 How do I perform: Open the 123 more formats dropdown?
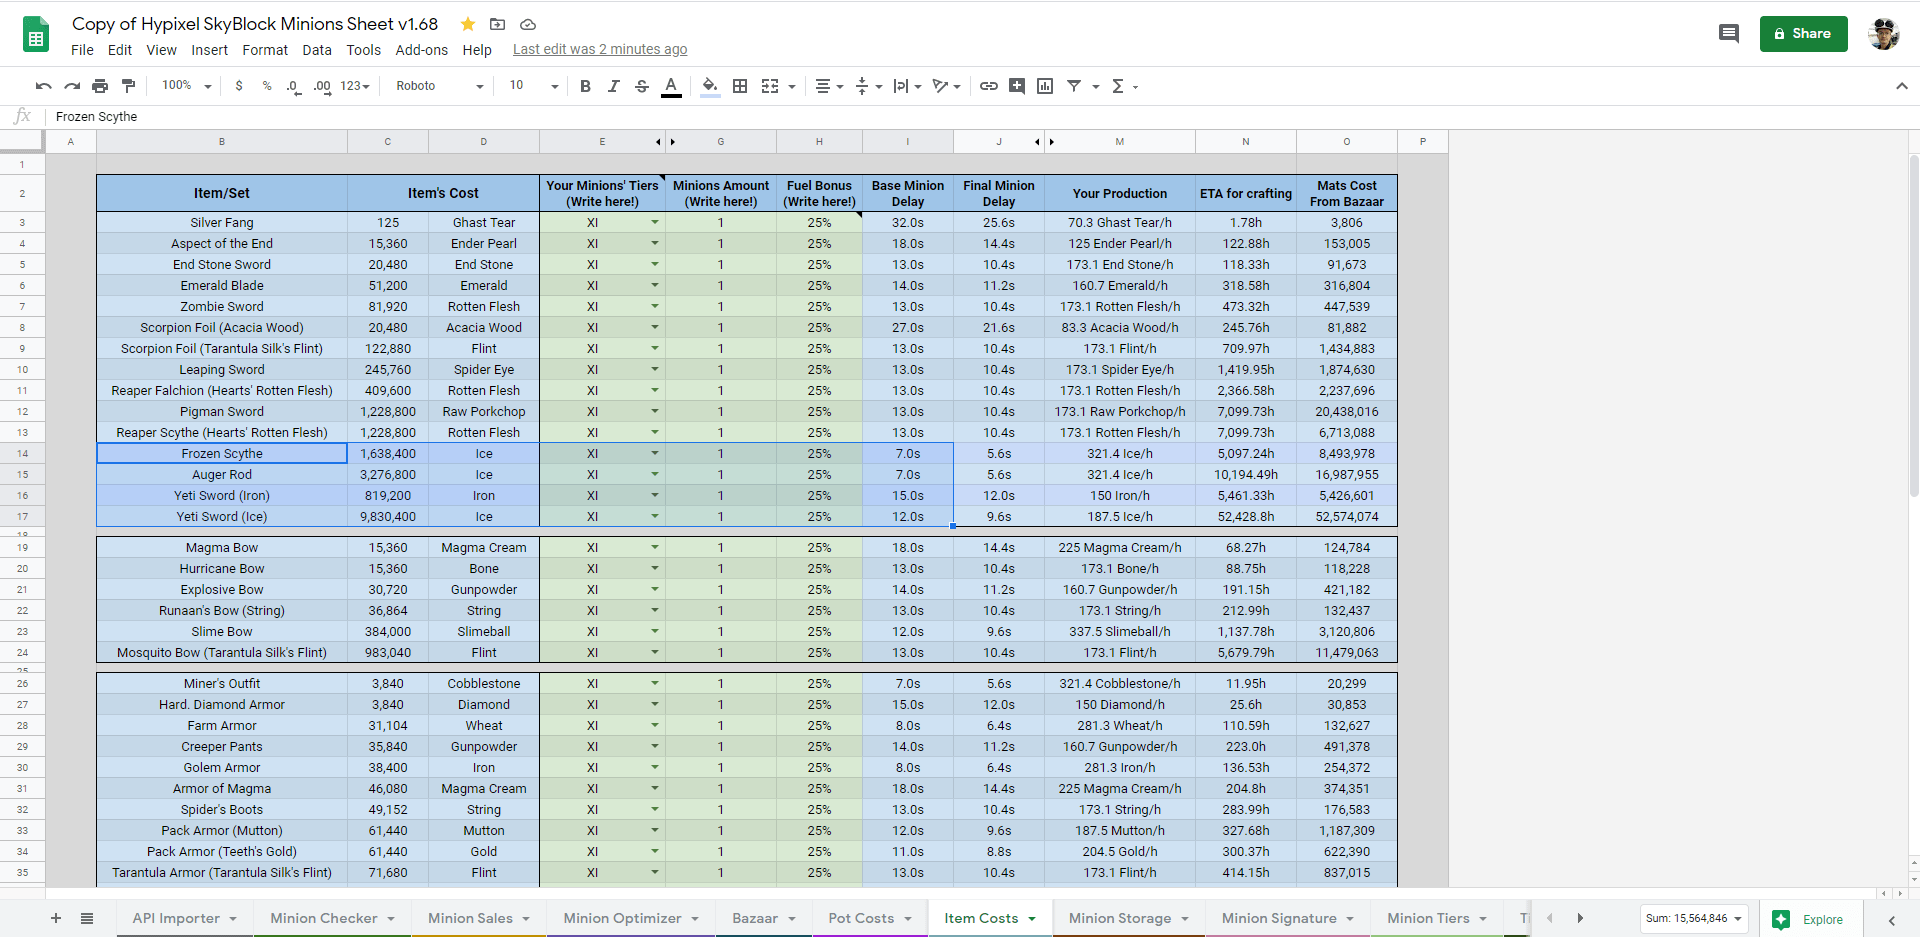355,86
